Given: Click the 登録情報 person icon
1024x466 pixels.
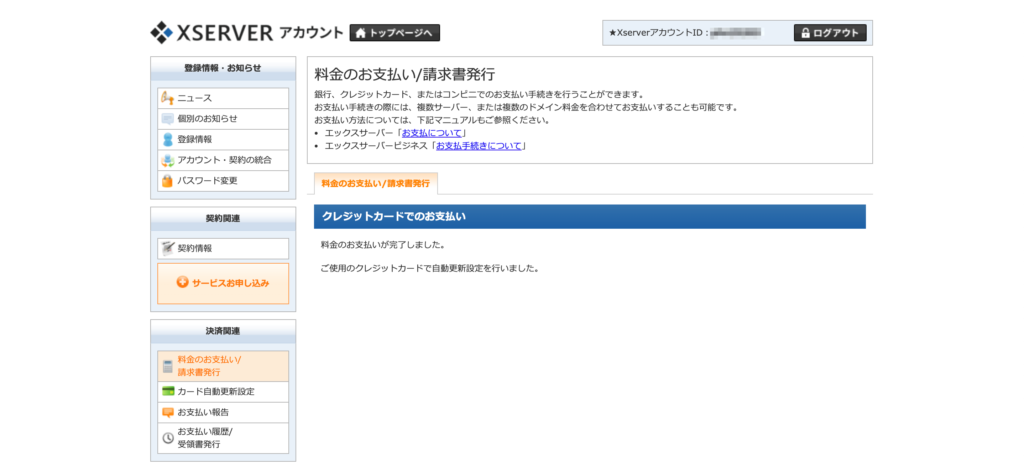Looking at the screenshot, I should pyautogui.click(x=167, y=139).
